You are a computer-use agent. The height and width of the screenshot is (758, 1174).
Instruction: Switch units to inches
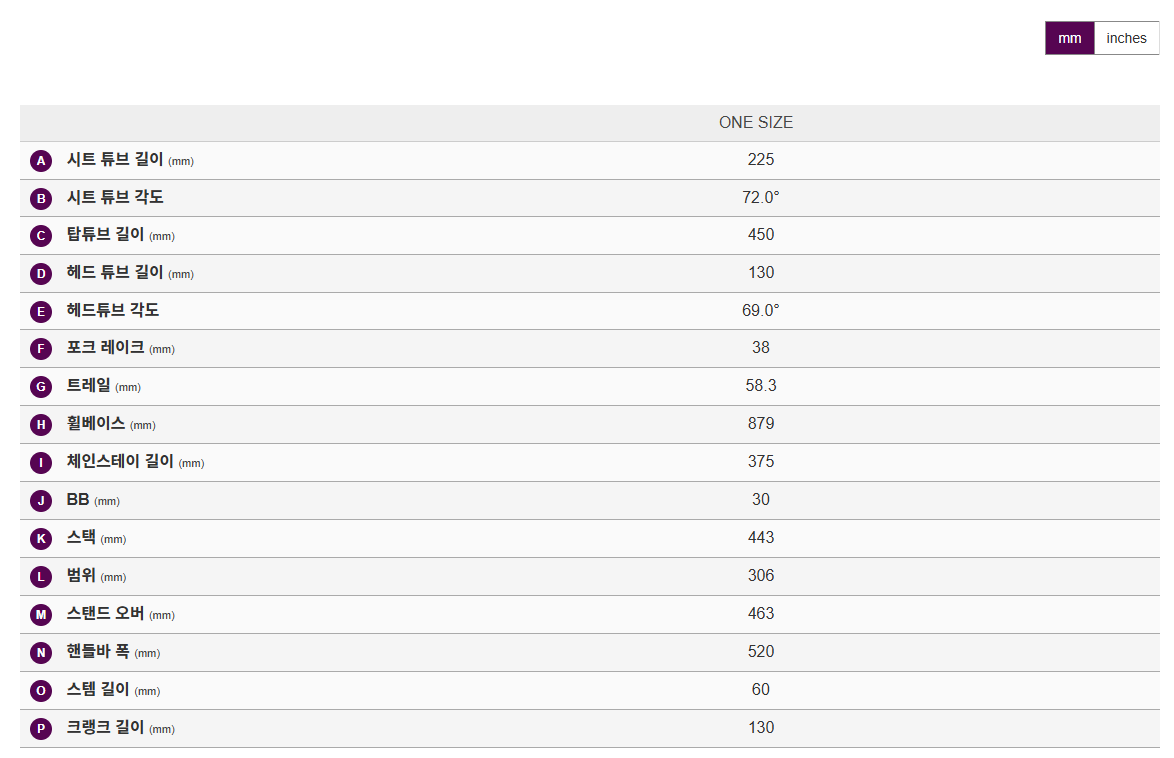click(x=1126, y=38)
